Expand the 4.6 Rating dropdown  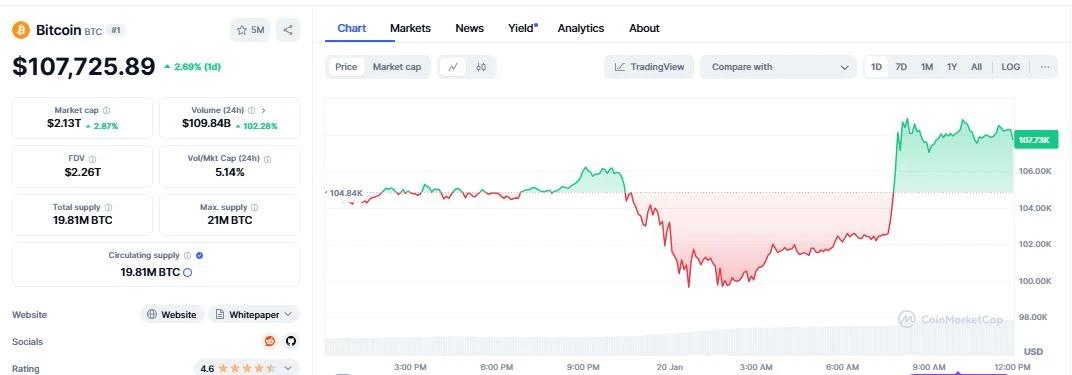click(x=247, y=368)
